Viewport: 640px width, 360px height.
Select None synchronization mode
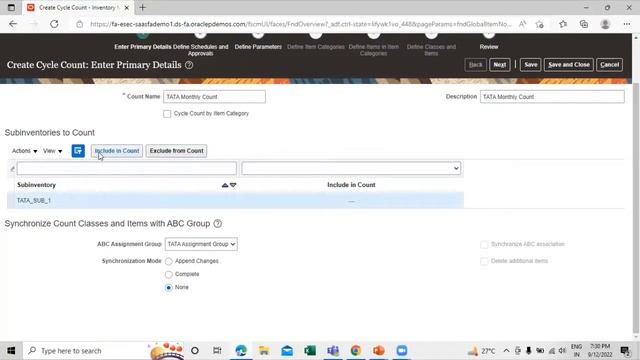[x=169, y=288]
